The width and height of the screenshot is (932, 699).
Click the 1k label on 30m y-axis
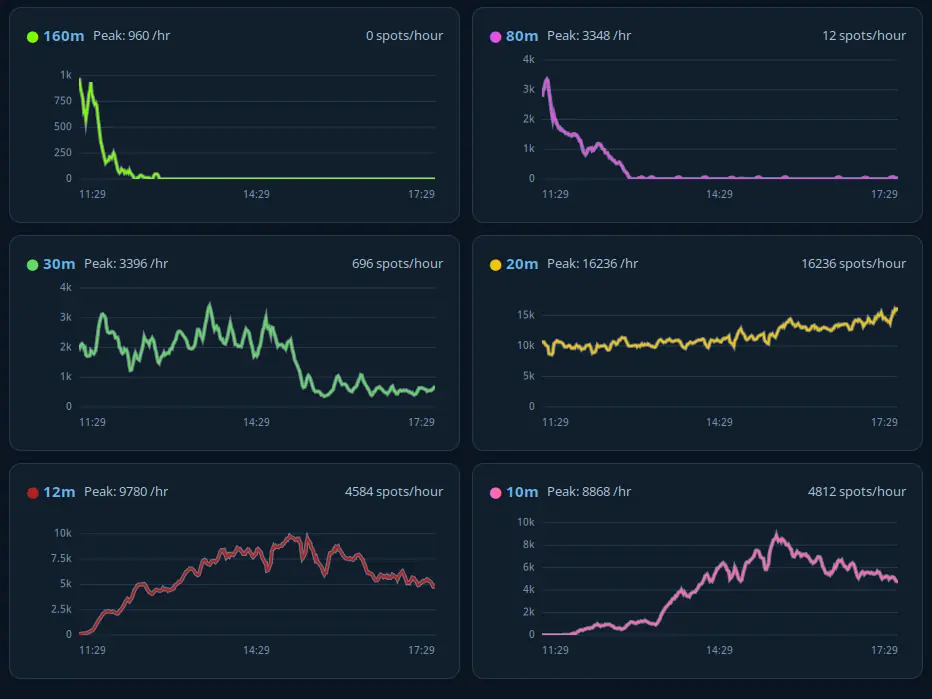coord(65,377)
